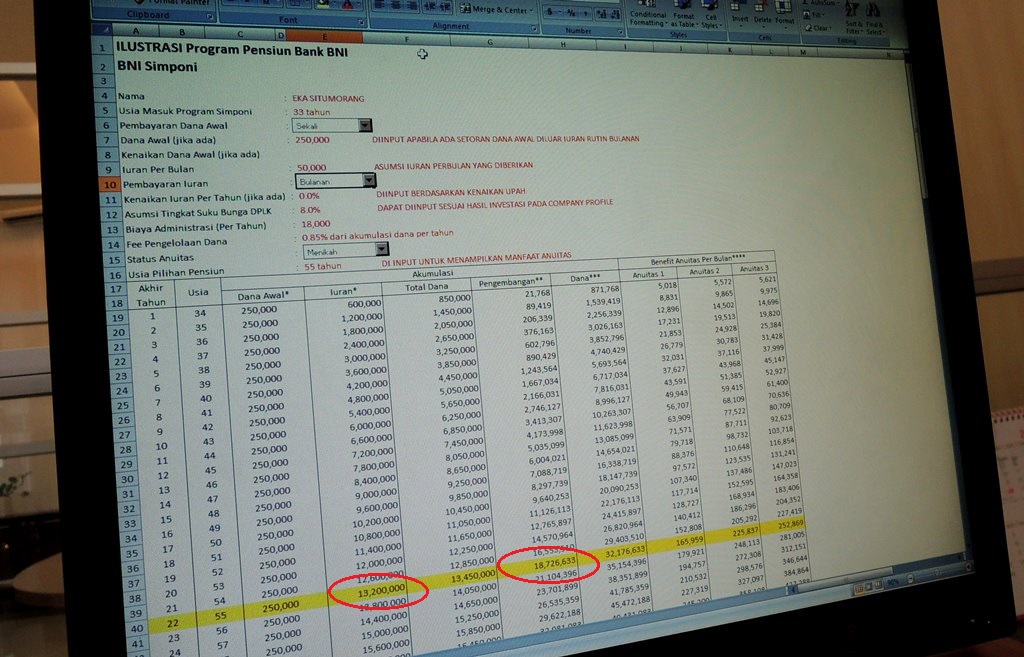Click the Select All corner box
Viewport: 1024px width, 657px height.
tap(98, 32)
